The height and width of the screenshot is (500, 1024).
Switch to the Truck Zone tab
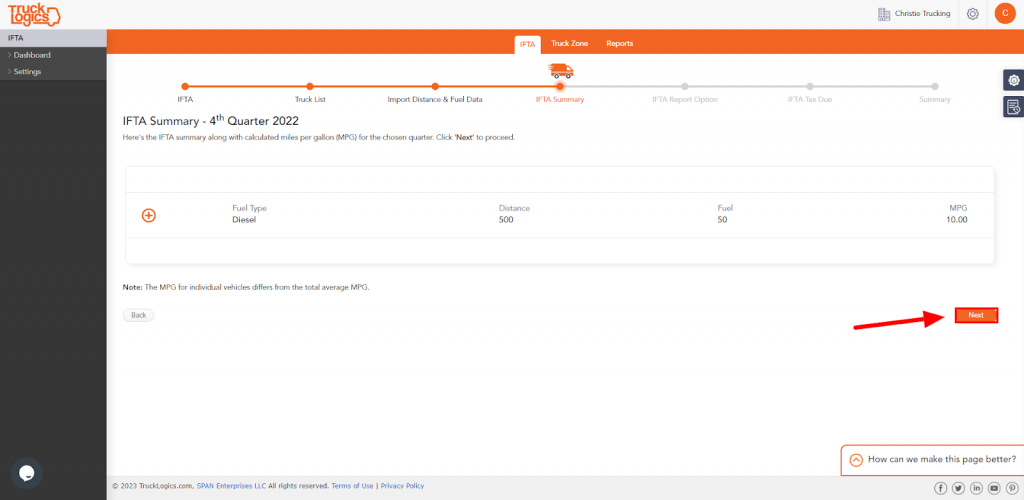coord(569,44)
